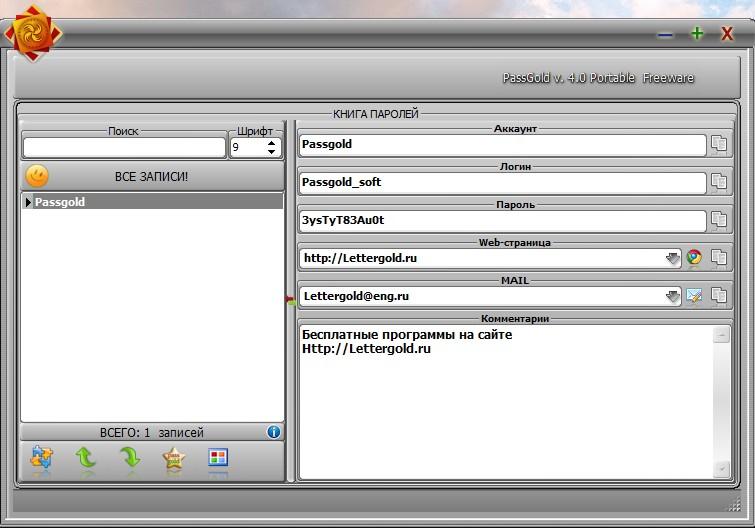Viewport: 755px width, 528px height.
Task: Click the Логин field with Passgold_soft
Action: 503,182
